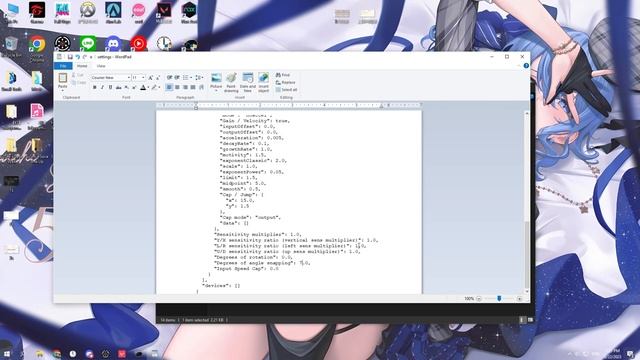Click the "Degrees of rotation" line
This screenshot has height=360, width=640.
click(x=253, y=258)
